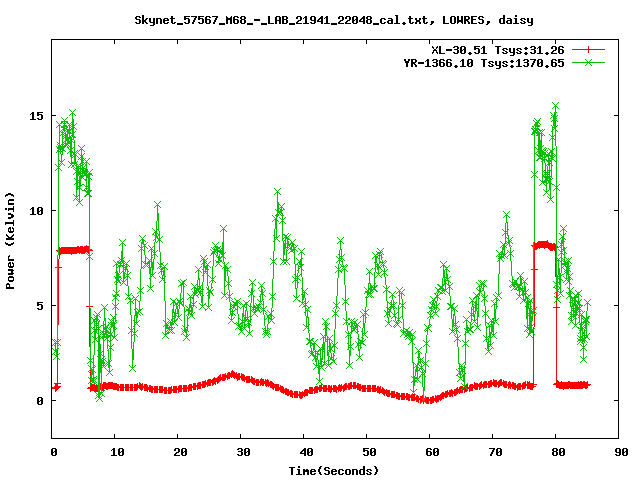This screenshot has width=640, height=480.
Task: Click the Power (Kelvin) axis label
Action: click(x=10, y=241)
